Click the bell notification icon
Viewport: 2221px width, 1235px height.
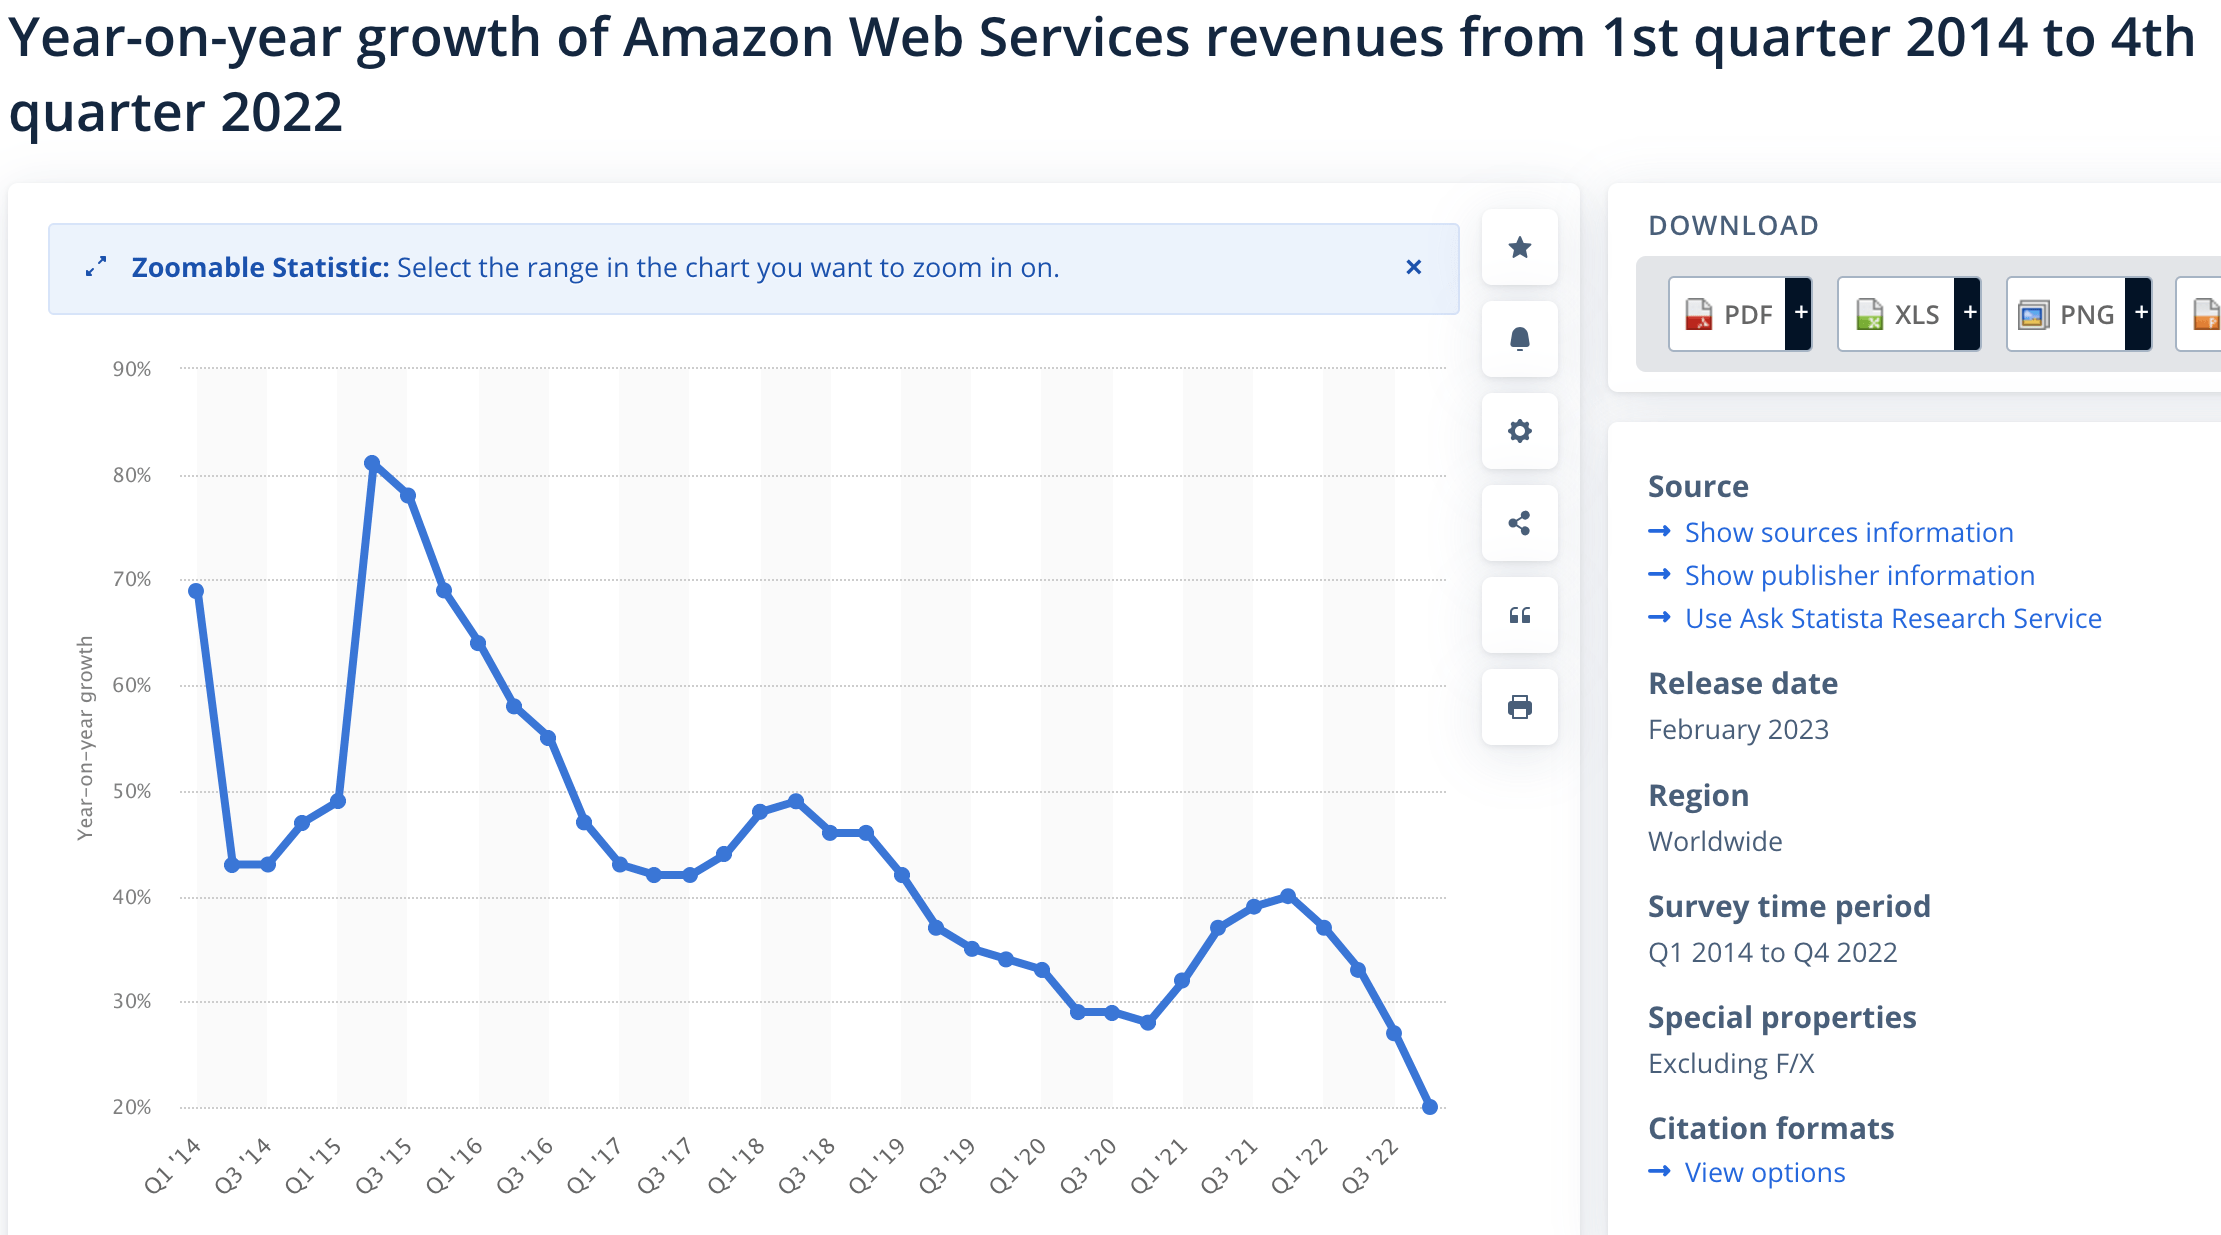click(1519, 339)
